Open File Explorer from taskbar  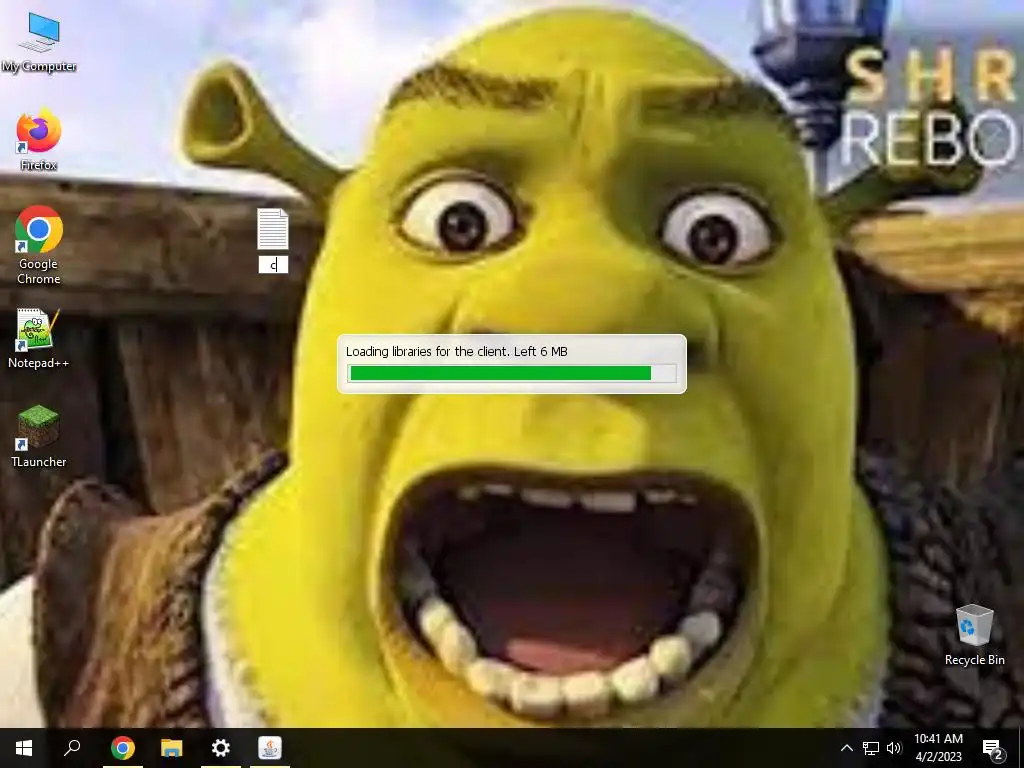[172, 748]
